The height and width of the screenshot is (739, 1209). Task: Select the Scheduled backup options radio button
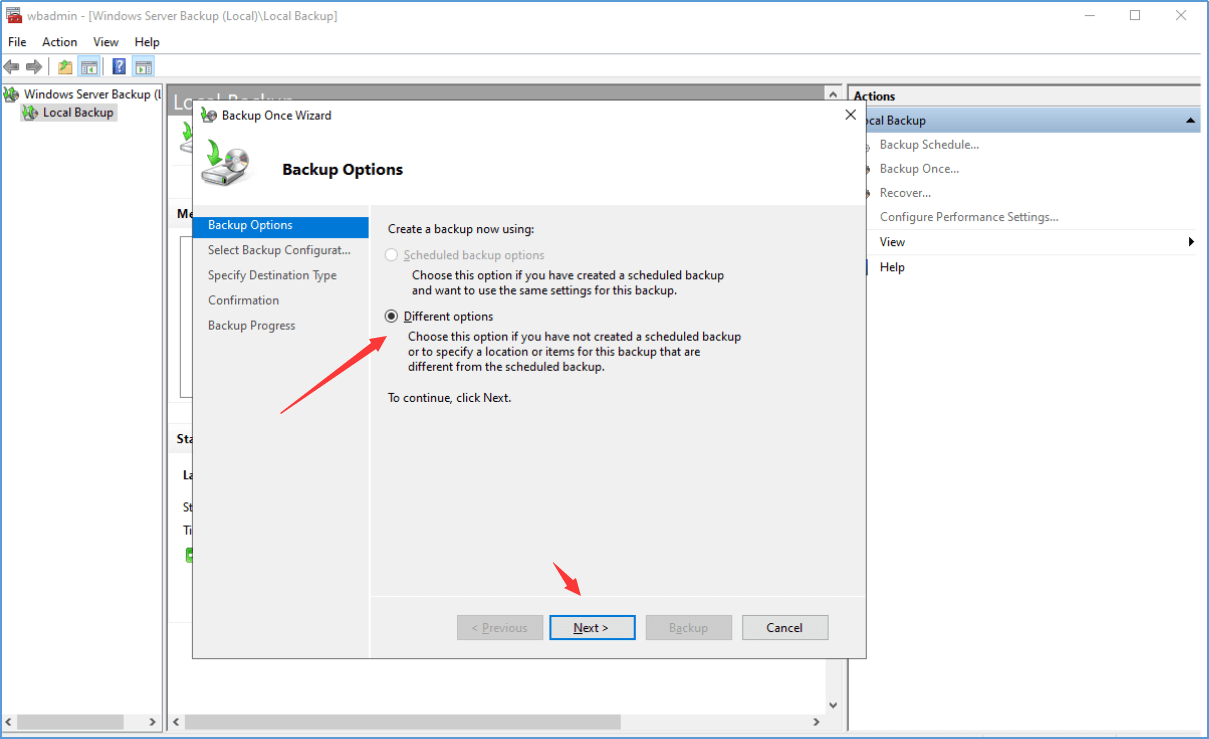(x=392, y=255)
